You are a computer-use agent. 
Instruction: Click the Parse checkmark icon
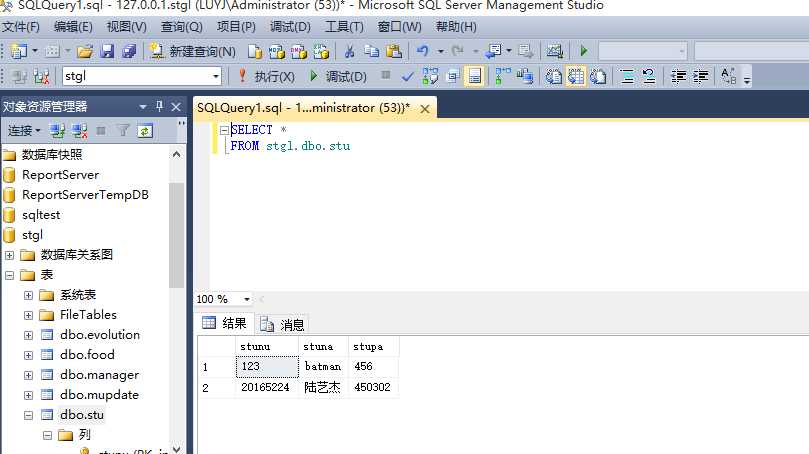click(x=408, y=77)
